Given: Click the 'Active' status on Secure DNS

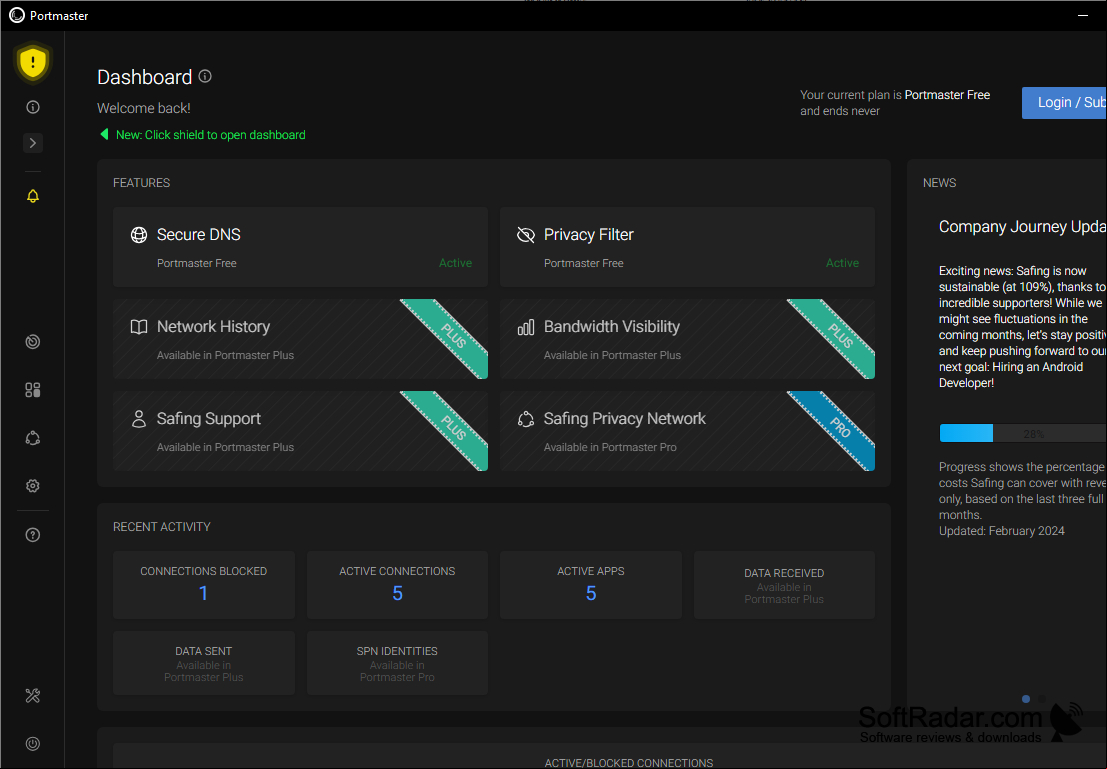Looking at the screenshot, I should [455, 263].
